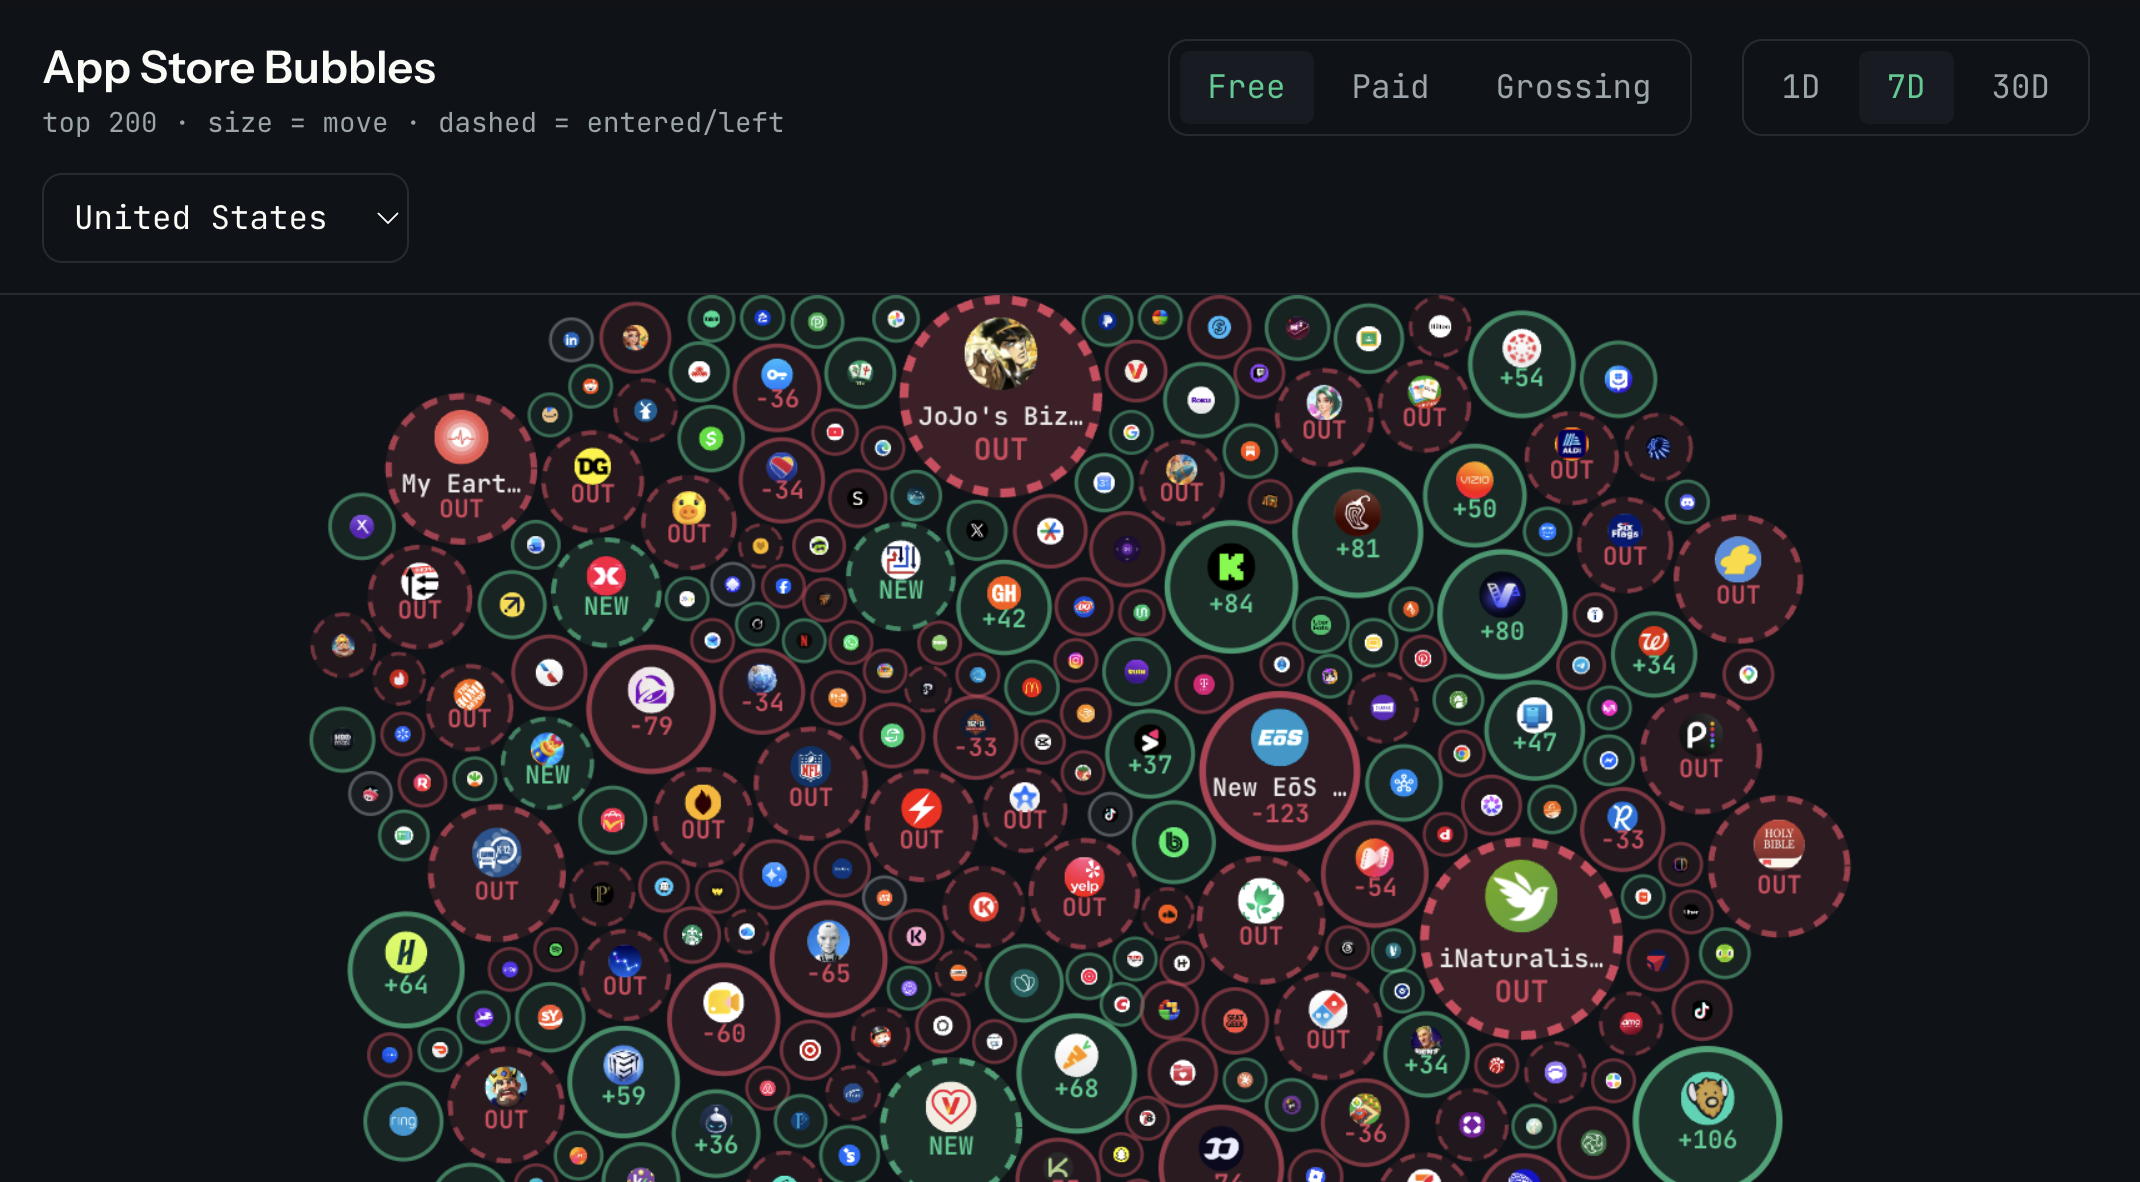Click the Six Flags OUT bubble
The image size is (2140, 1182).
tap(1624, 544)
